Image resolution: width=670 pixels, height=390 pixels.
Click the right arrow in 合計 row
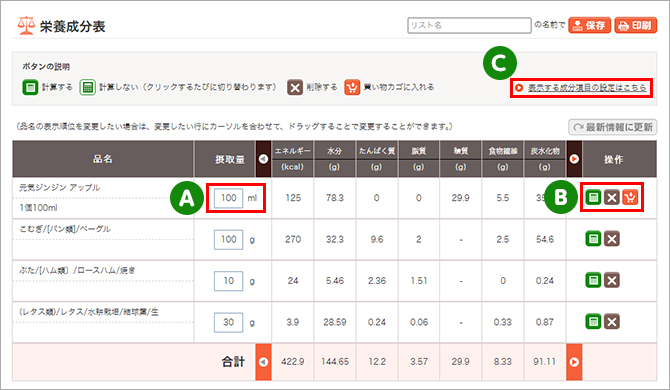[x=574, y=362]
